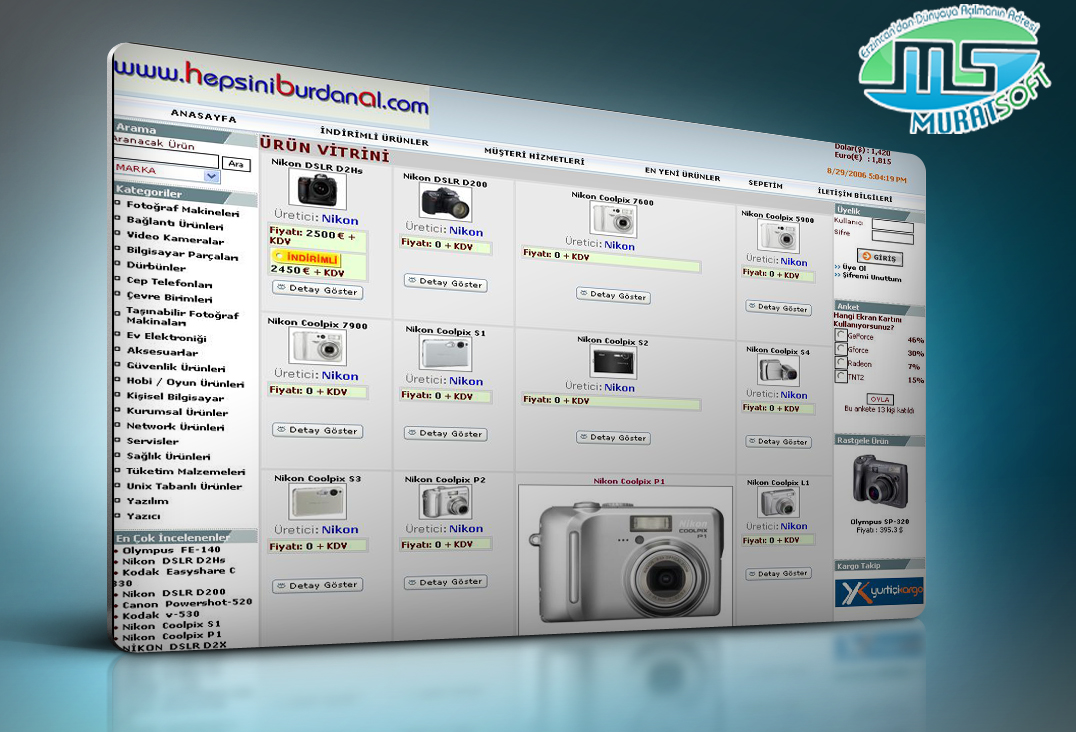Go to the ANASAYFA menu item
The image size is (1076, 732).
[203, 116]
